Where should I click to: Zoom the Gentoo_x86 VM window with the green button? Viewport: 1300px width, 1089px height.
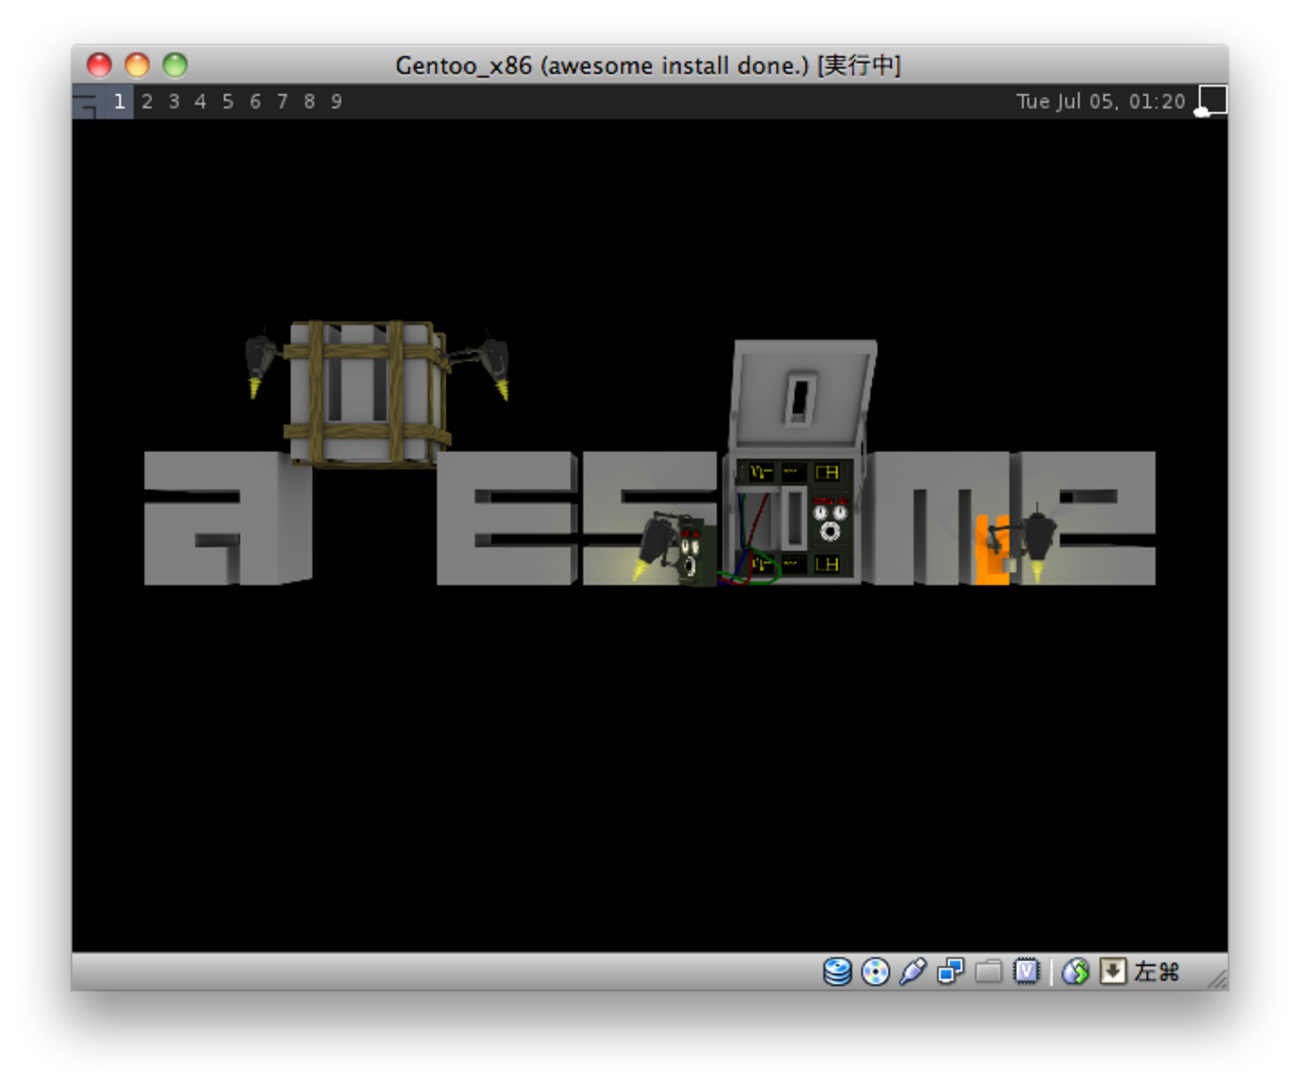175,65
